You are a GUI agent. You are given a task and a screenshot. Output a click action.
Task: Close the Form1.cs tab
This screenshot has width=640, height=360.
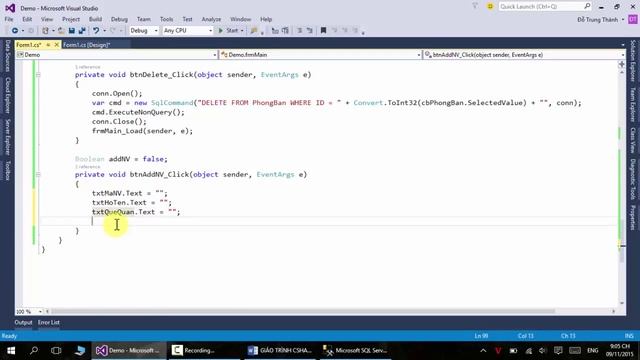click(56, 44)
